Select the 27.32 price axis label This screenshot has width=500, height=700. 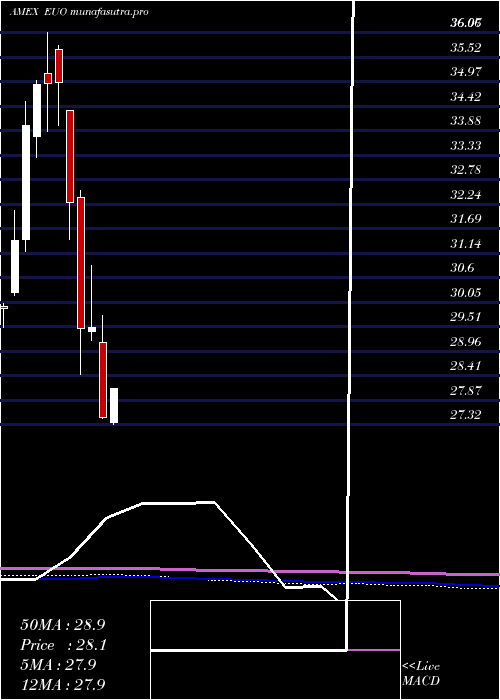tap(466, 415)
